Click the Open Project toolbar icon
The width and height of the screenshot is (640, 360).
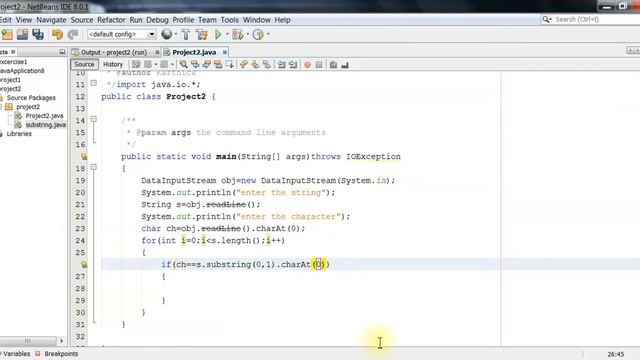[22, 35]
